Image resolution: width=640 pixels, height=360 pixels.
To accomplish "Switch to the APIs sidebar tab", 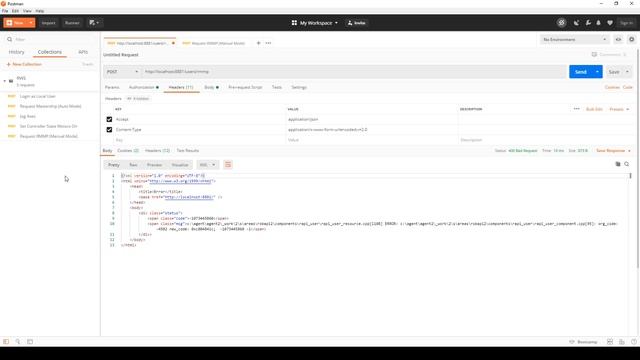I will [x=83, y=52].
